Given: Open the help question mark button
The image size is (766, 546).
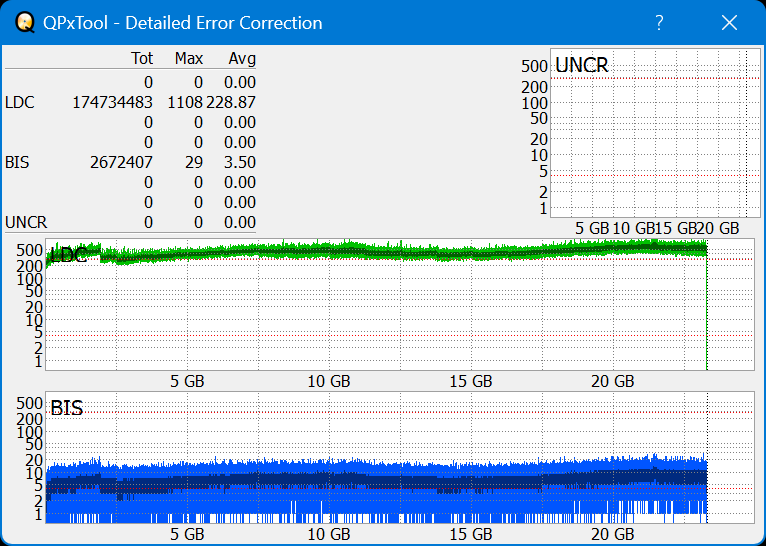Looking at the screenshot, I should (659, 22).
